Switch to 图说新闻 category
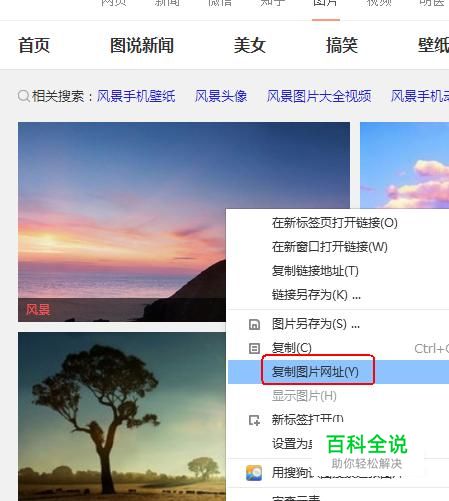This screenshot has height=501, width=449. pyautogui.click(x=142, y=45)
